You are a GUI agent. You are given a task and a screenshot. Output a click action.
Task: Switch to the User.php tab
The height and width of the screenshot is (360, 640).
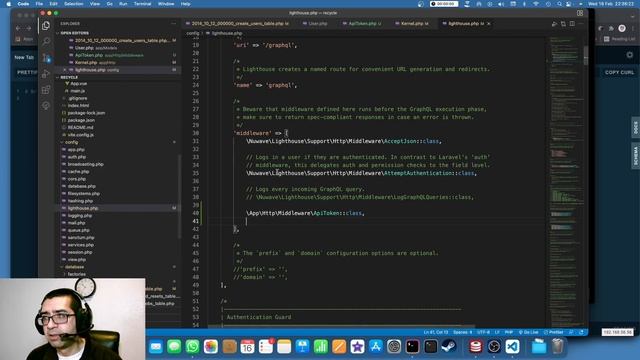317,24
